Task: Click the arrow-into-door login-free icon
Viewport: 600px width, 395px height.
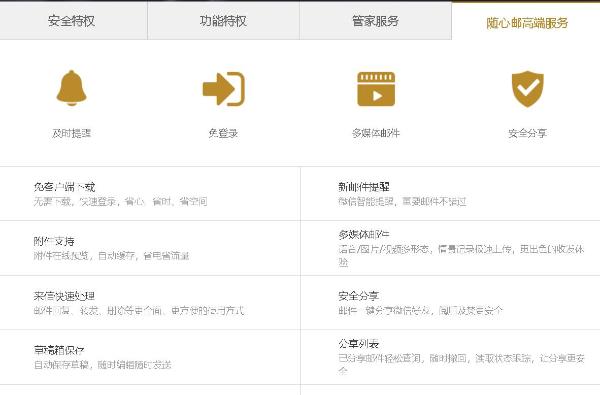Action: pos(223,88)
